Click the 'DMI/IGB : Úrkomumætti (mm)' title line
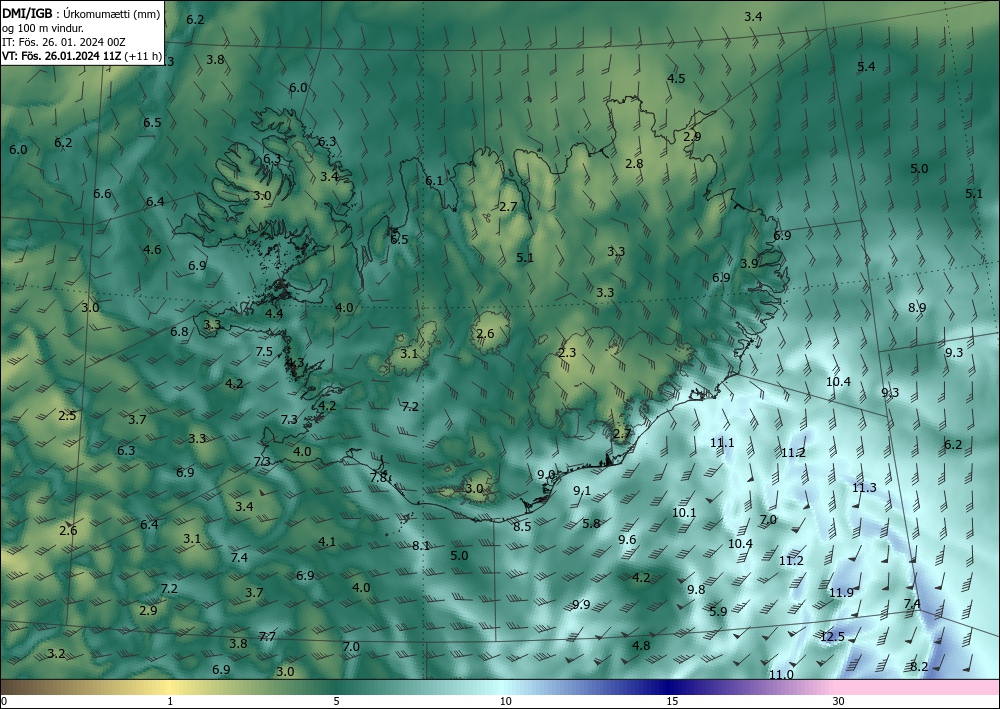This screenshot has width=1000, height=709. [x=81, y=14]
